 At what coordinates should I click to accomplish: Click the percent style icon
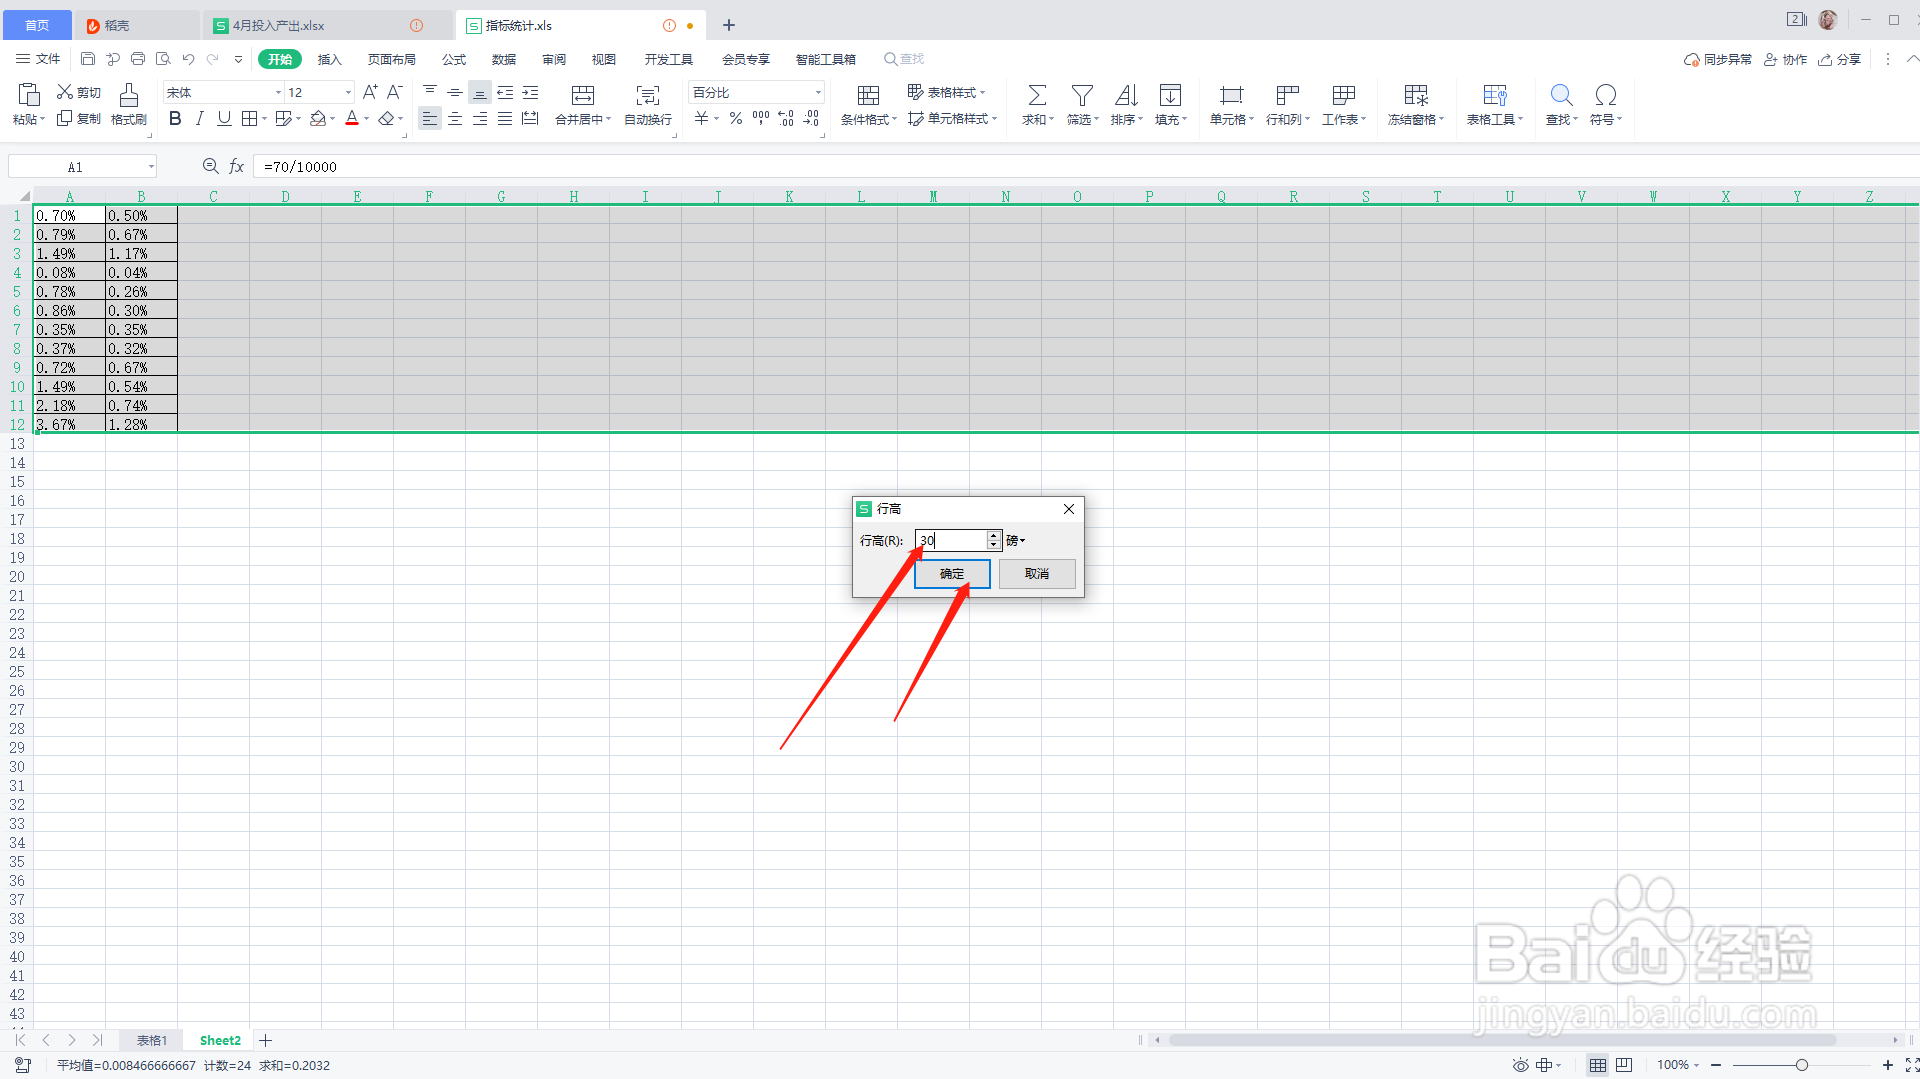(x=736, y=119)
